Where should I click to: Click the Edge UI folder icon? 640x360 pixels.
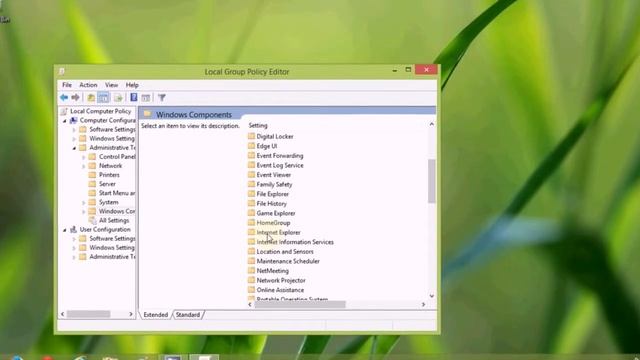pos(251,146)
